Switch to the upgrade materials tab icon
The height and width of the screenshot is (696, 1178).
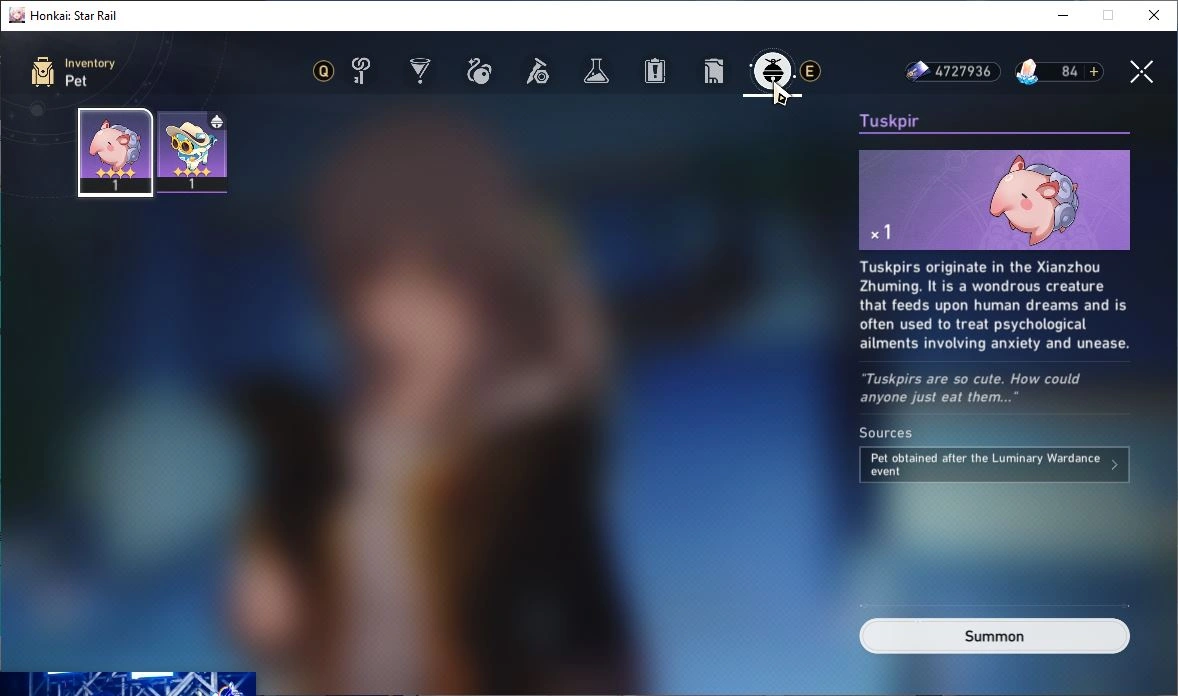537,71
